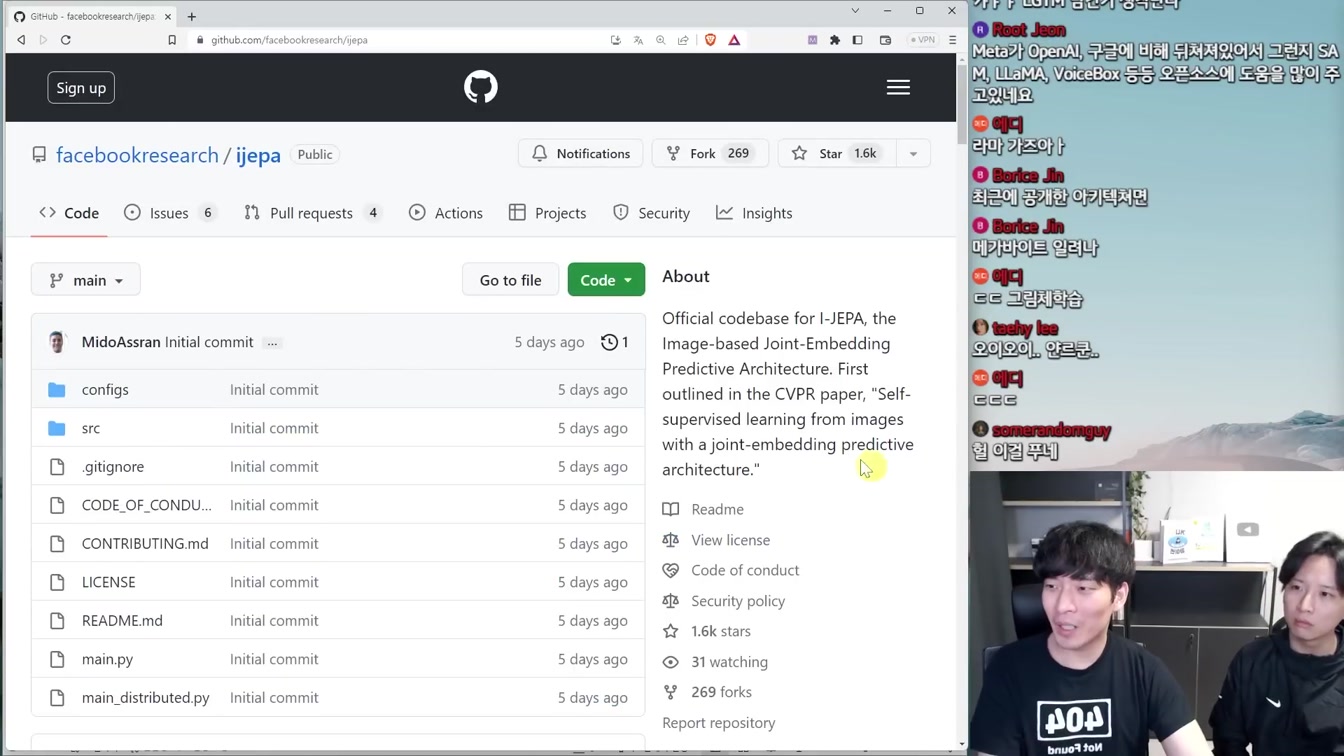
Task: Open the CODE_OF_CONDU... file
Action: (147, 505)
